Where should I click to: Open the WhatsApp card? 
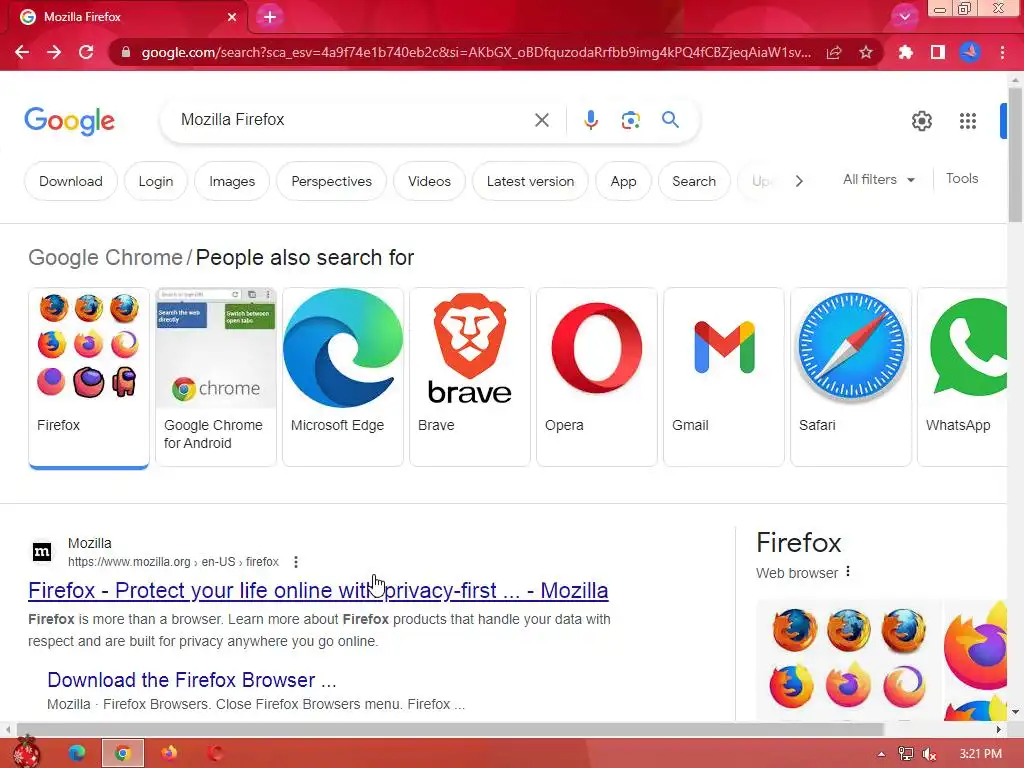tap(962, 377)
